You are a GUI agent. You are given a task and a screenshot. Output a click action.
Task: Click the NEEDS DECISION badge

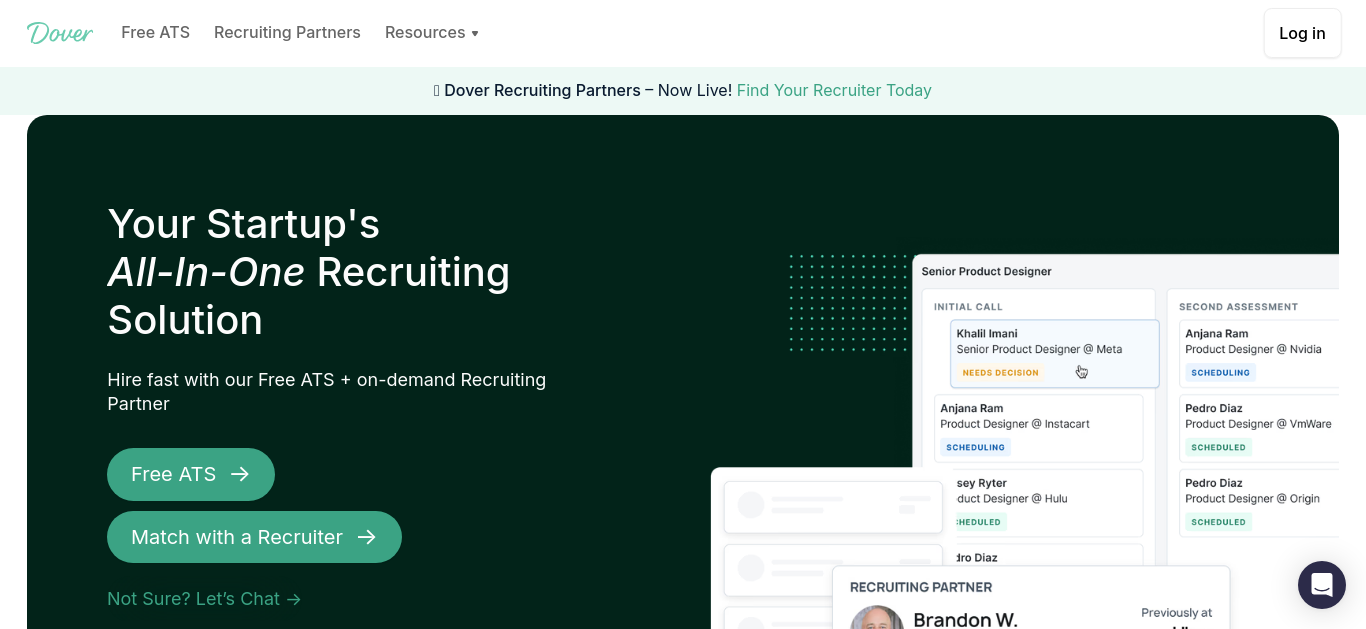click(x=1000, y=373)
